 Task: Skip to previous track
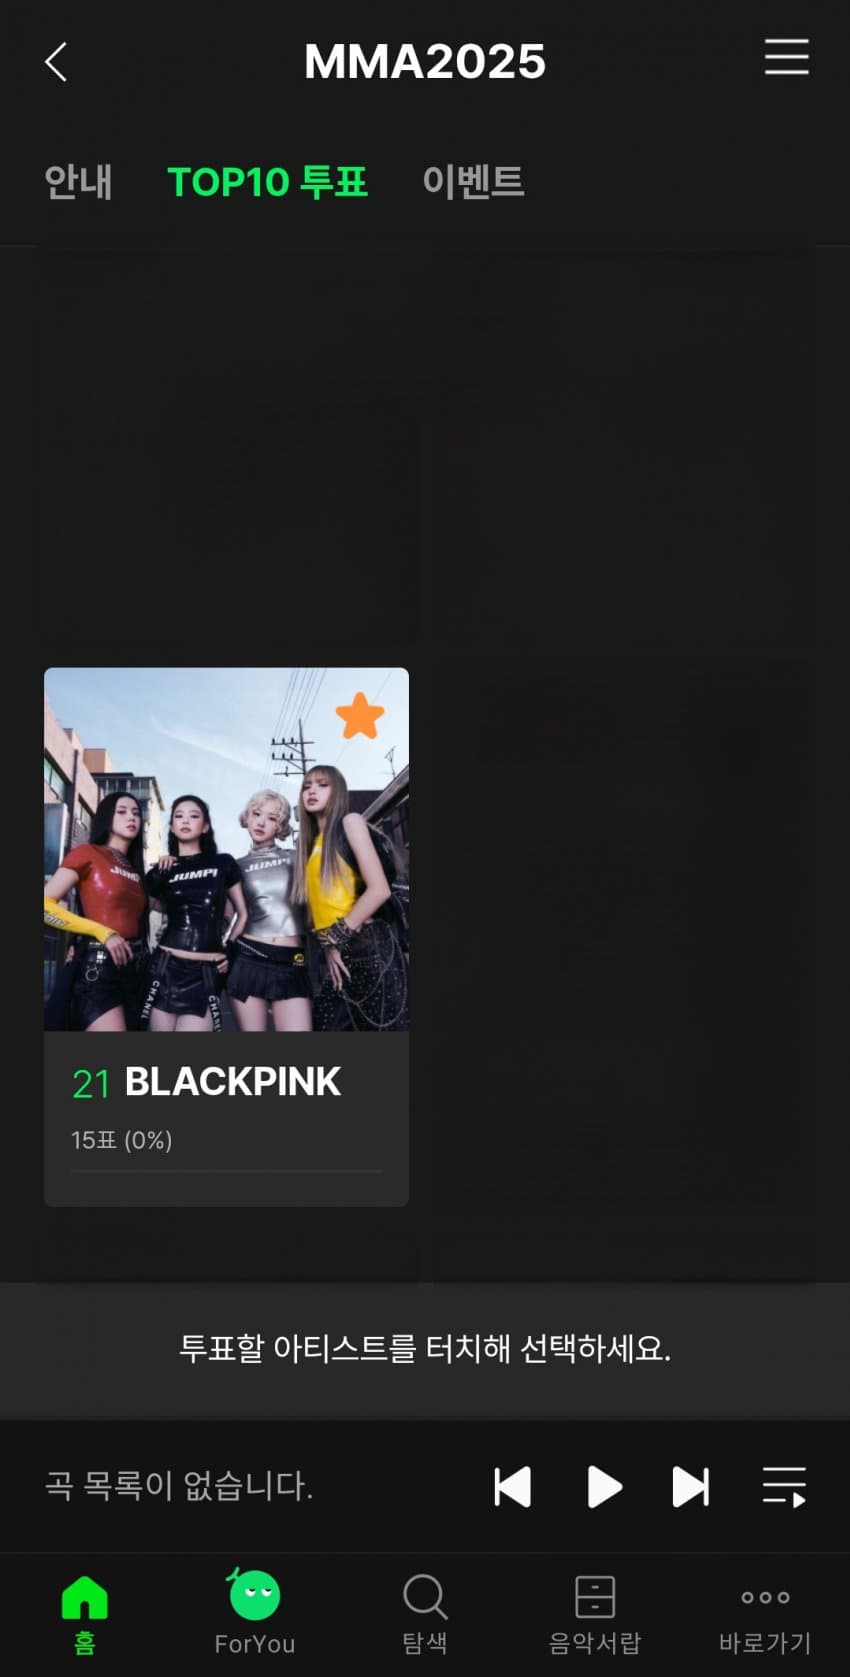pos(512,1487)
